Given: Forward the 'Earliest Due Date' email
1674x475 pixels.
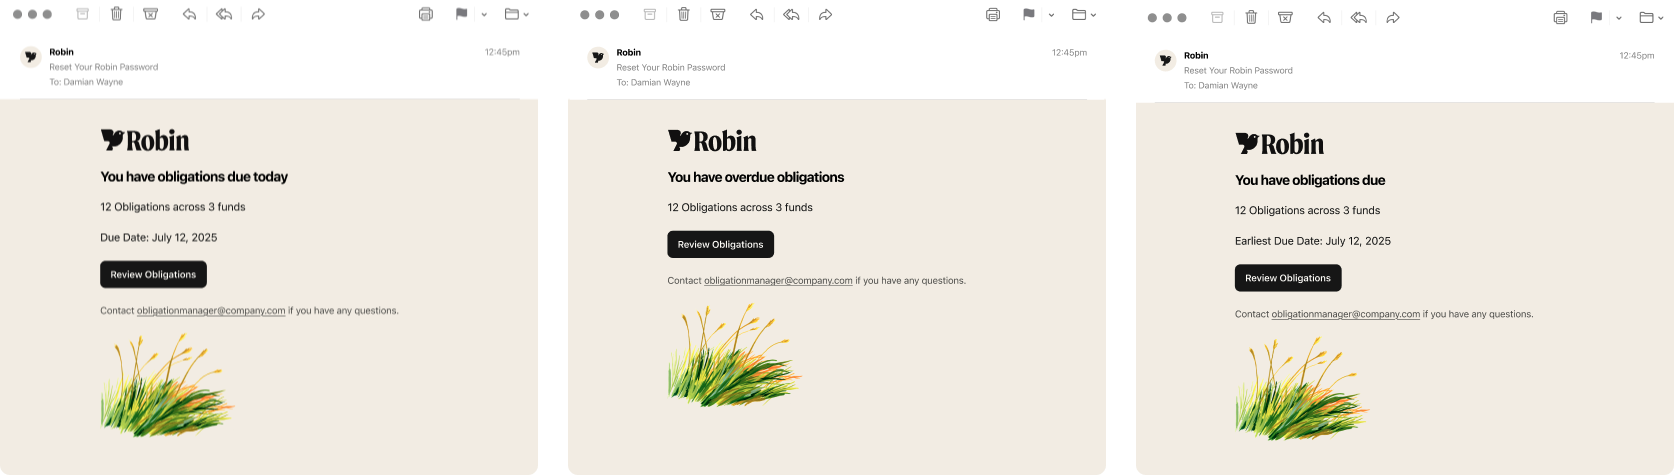Looking at the screenshot, I should tap(1392, 17).
